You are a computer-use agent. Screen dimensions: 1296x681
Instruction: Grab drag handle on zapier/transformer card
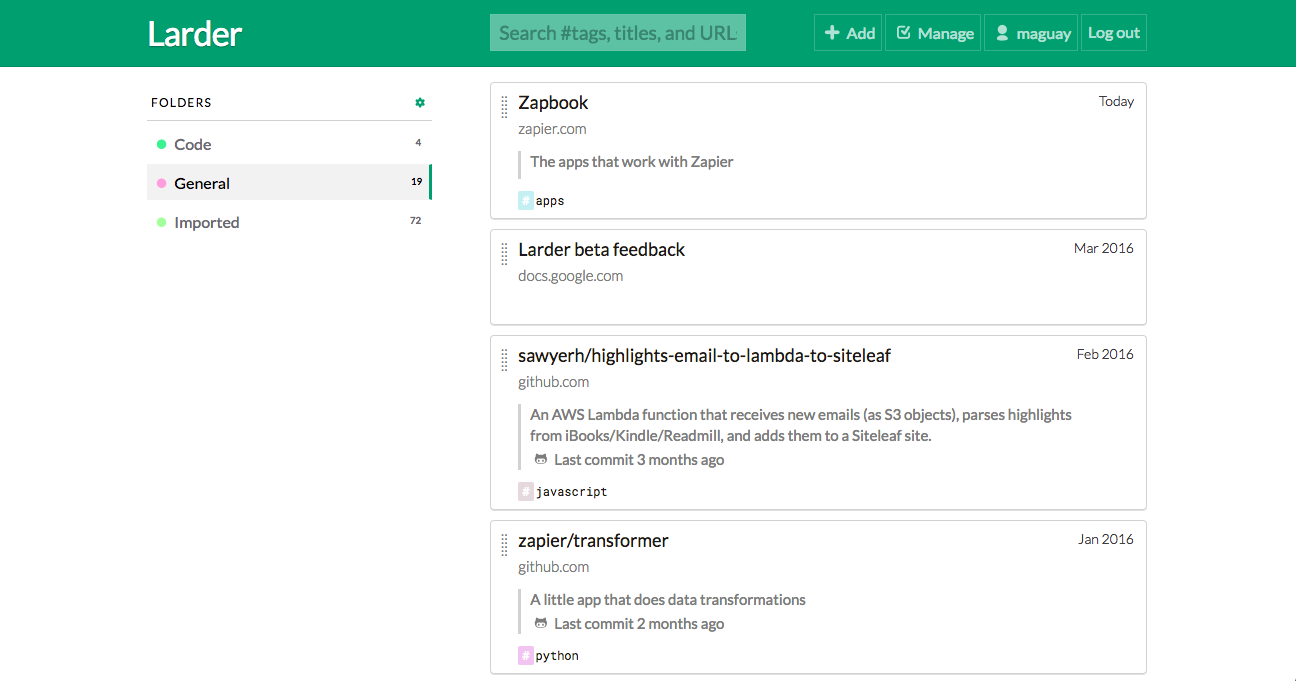coord(504,545)
